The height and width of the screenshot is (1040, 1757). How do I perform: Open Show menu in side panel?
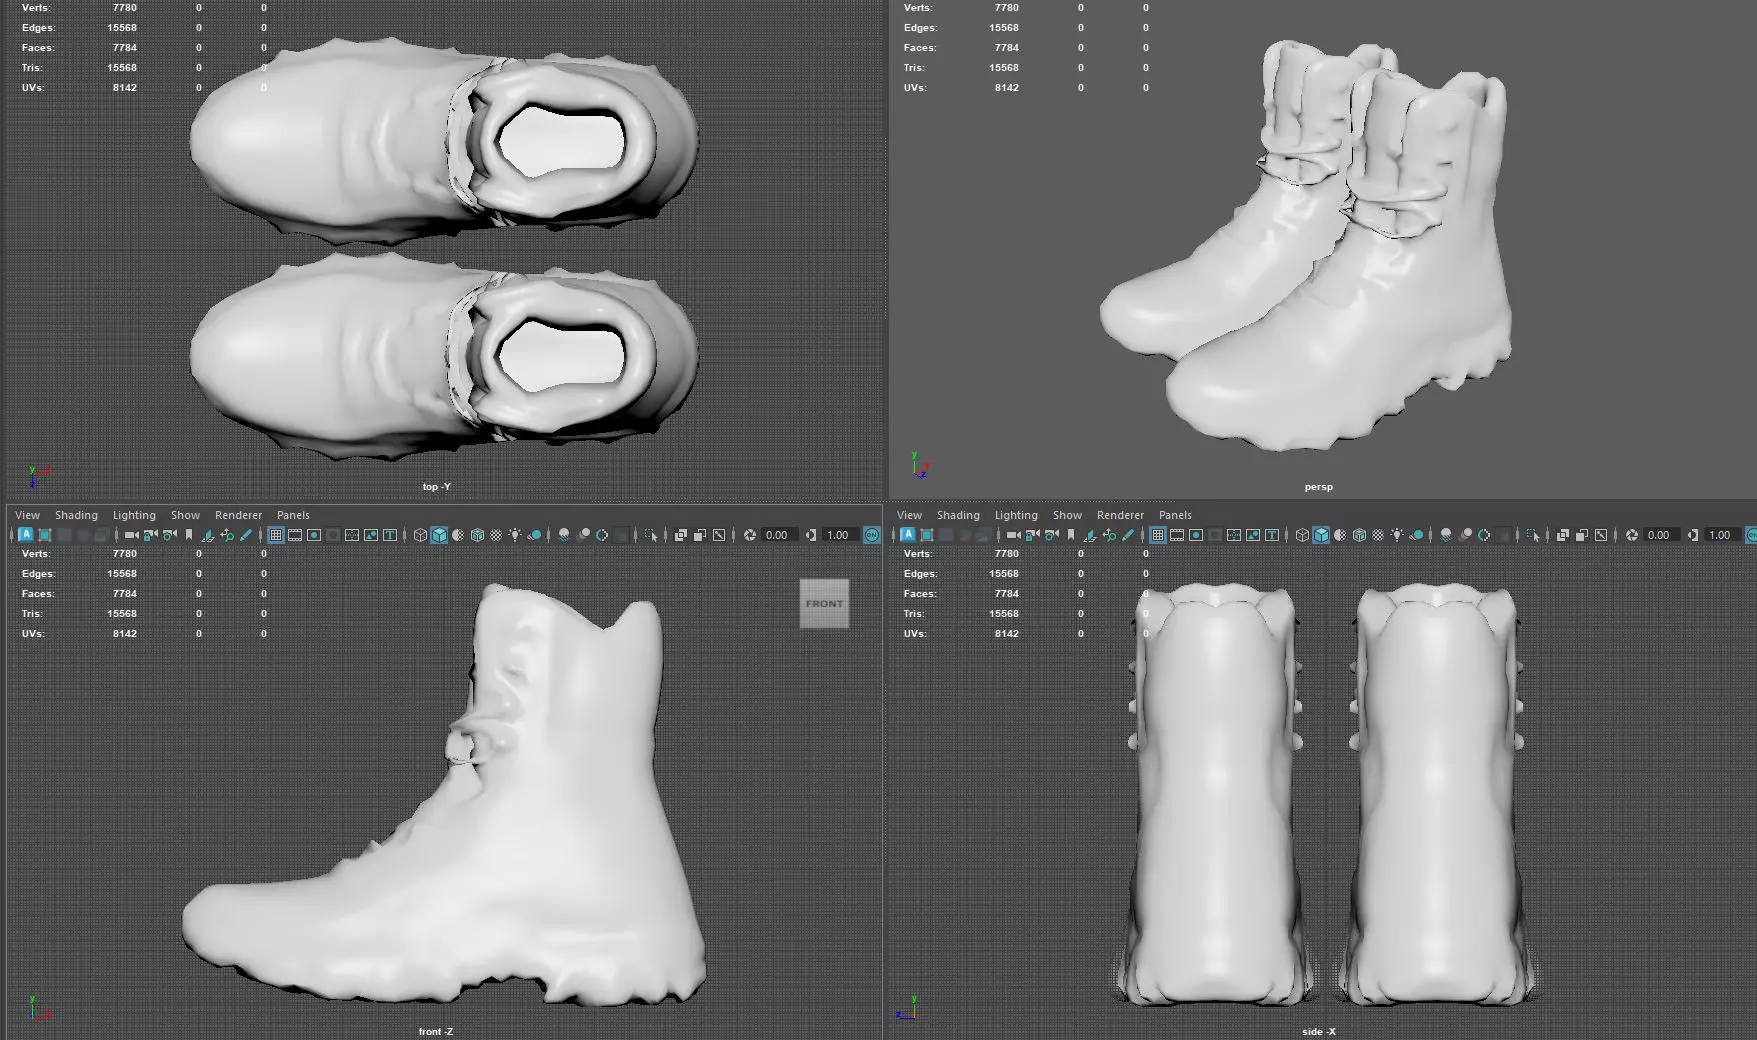coord(1067,515)
